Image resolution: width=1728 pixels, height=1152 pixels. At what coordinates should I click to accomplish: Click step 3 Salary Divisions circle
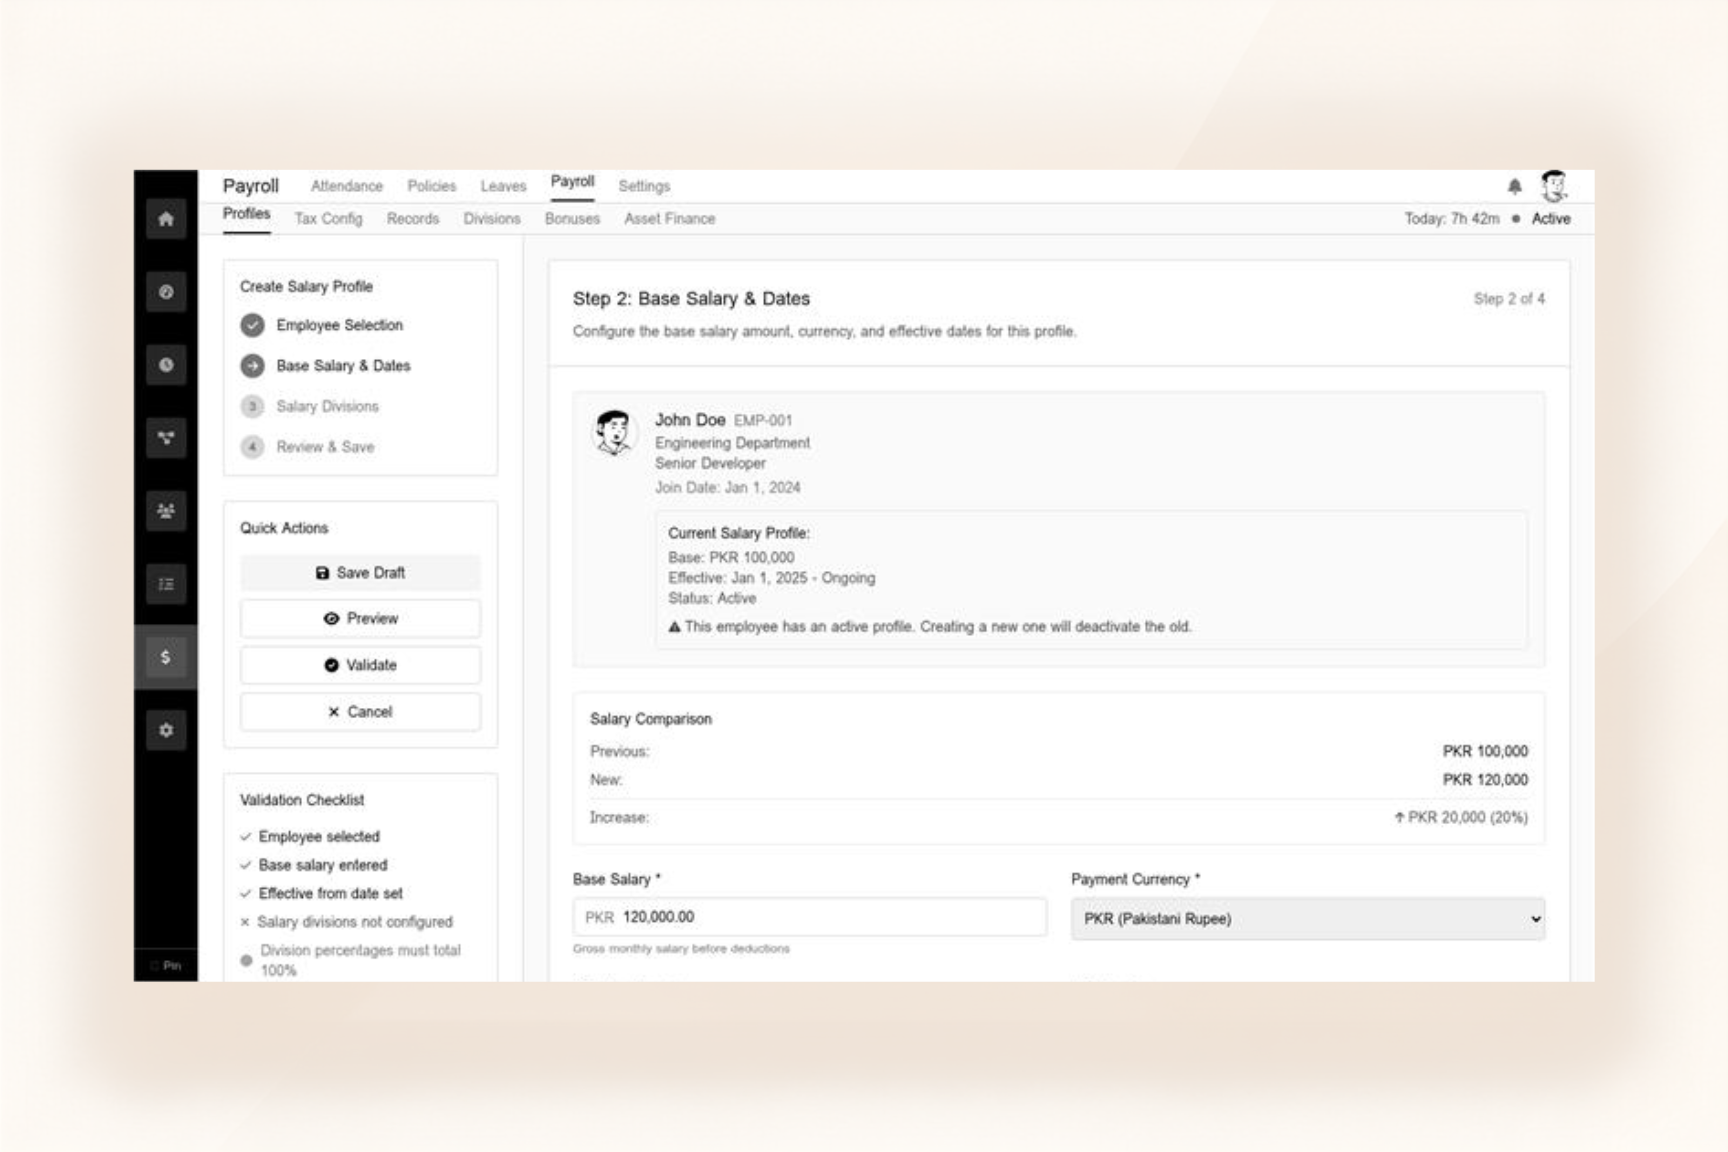tap(252, 406)
